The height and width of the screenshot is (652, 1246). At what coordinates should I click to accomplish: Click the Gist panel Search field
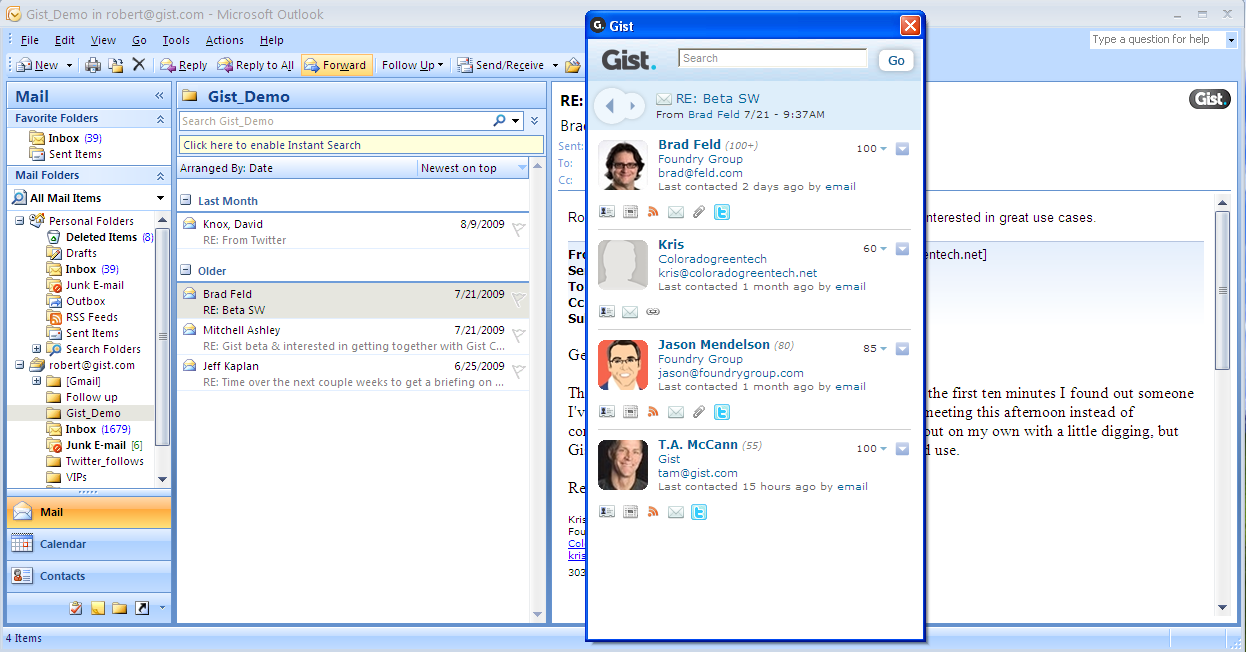tap(773, 58)
